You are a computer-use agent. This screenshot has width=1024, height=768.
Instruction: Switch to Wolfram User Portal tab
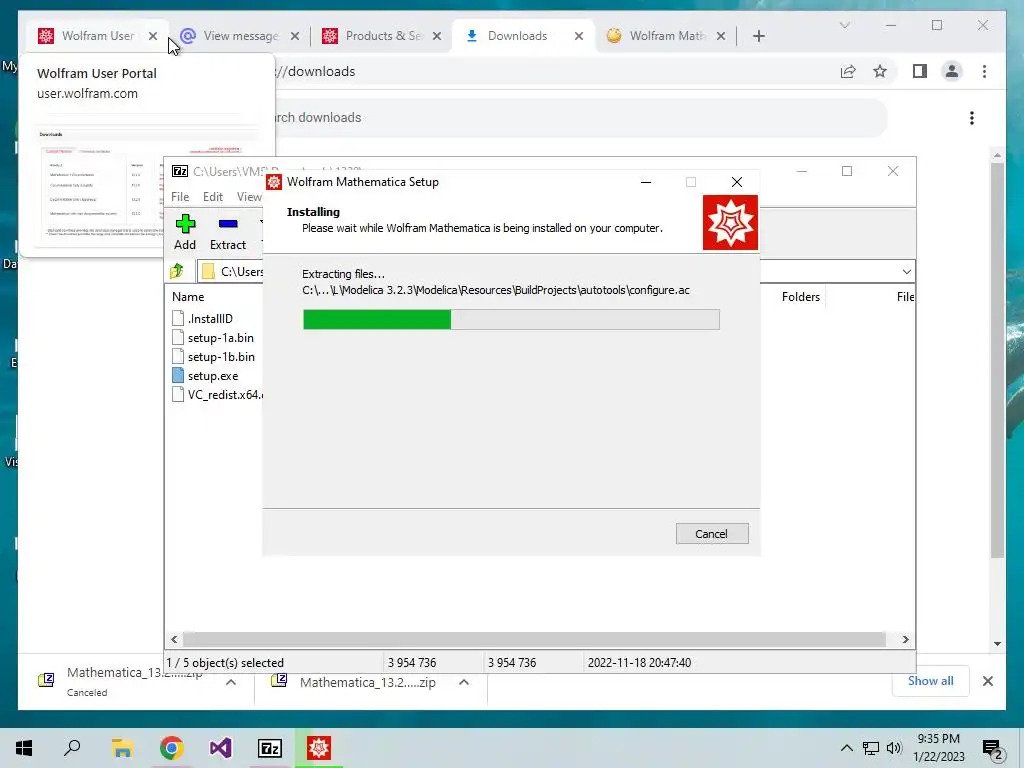click(98, 36)
